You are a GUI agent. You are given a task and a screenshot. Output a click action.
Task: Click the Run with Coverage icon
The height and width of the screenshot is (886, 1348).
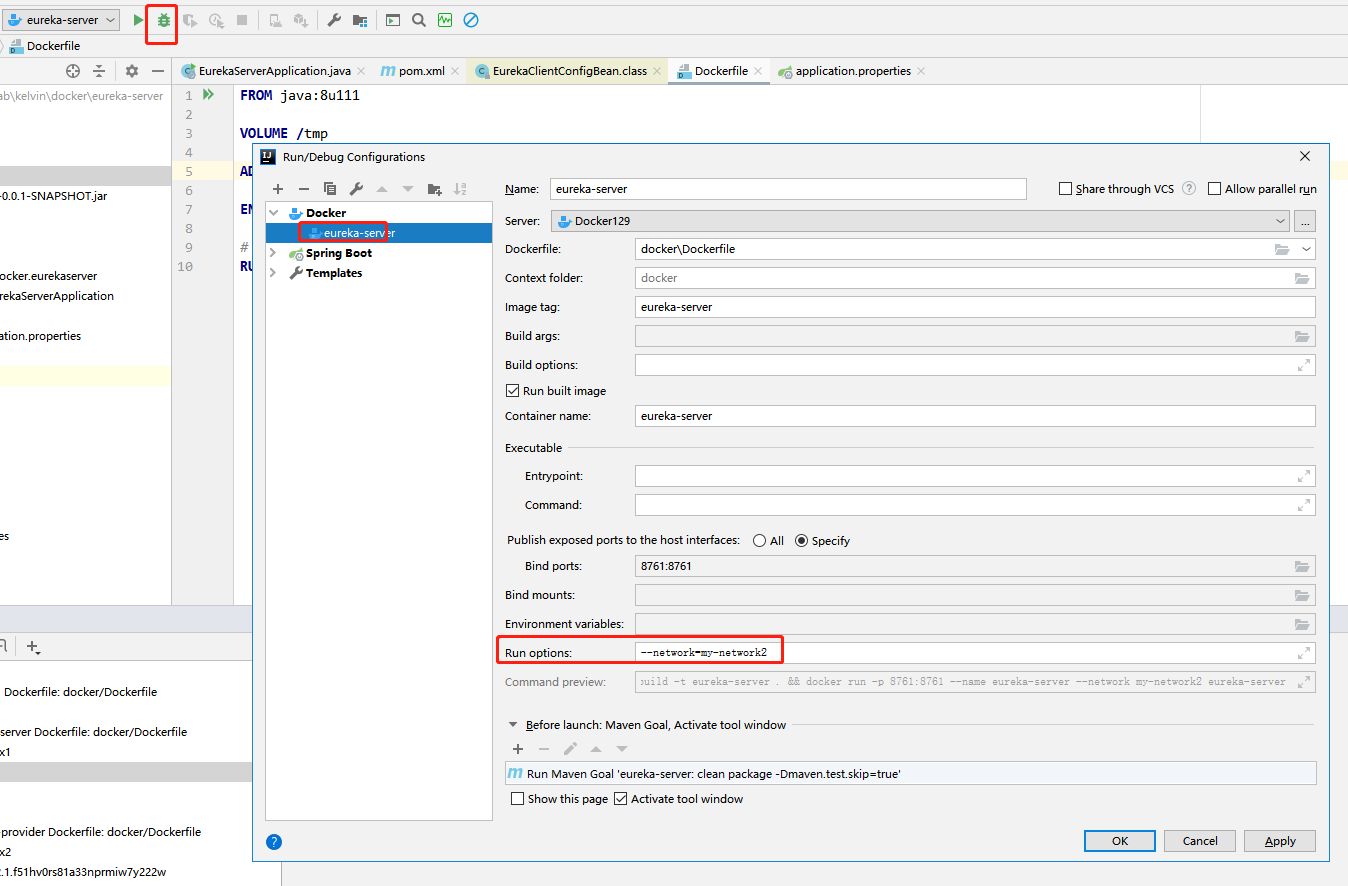coord(190,20)
